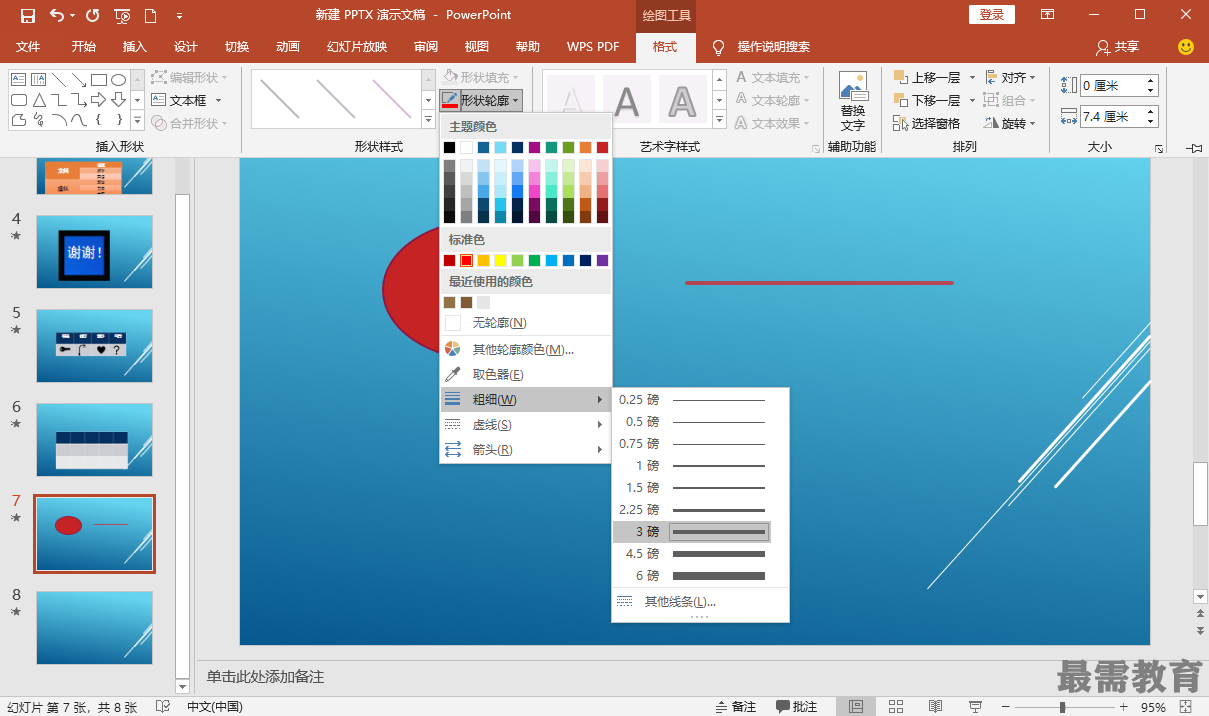Open the 虚线 dashes submenu
The height and width of the screenshot is (716, 1209).
click(x=525, y=425)
